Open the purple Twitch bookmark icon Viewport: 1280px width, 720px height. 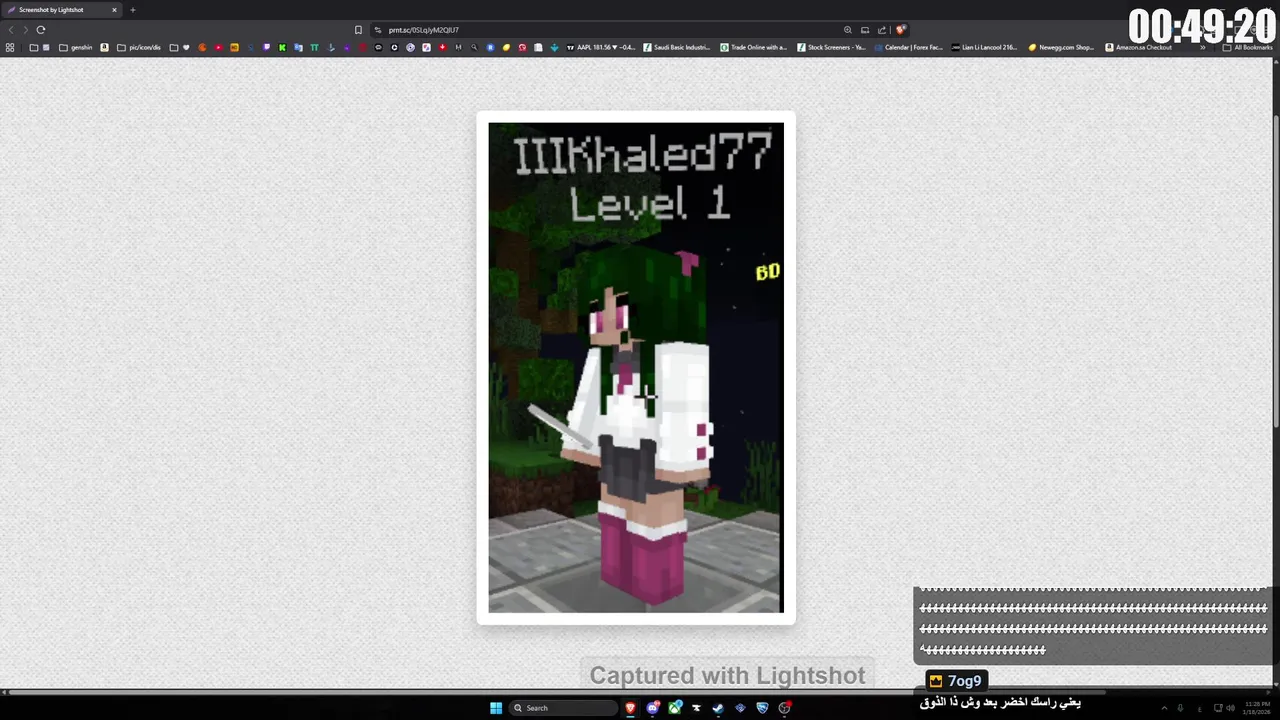click(x=266, y=47)
